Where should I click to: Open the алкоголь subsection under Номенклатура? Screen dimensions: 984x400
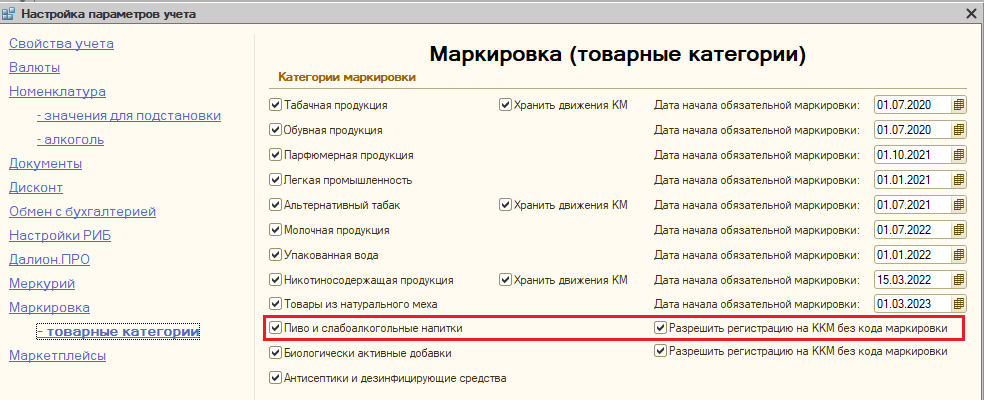(x=70, y=139)
